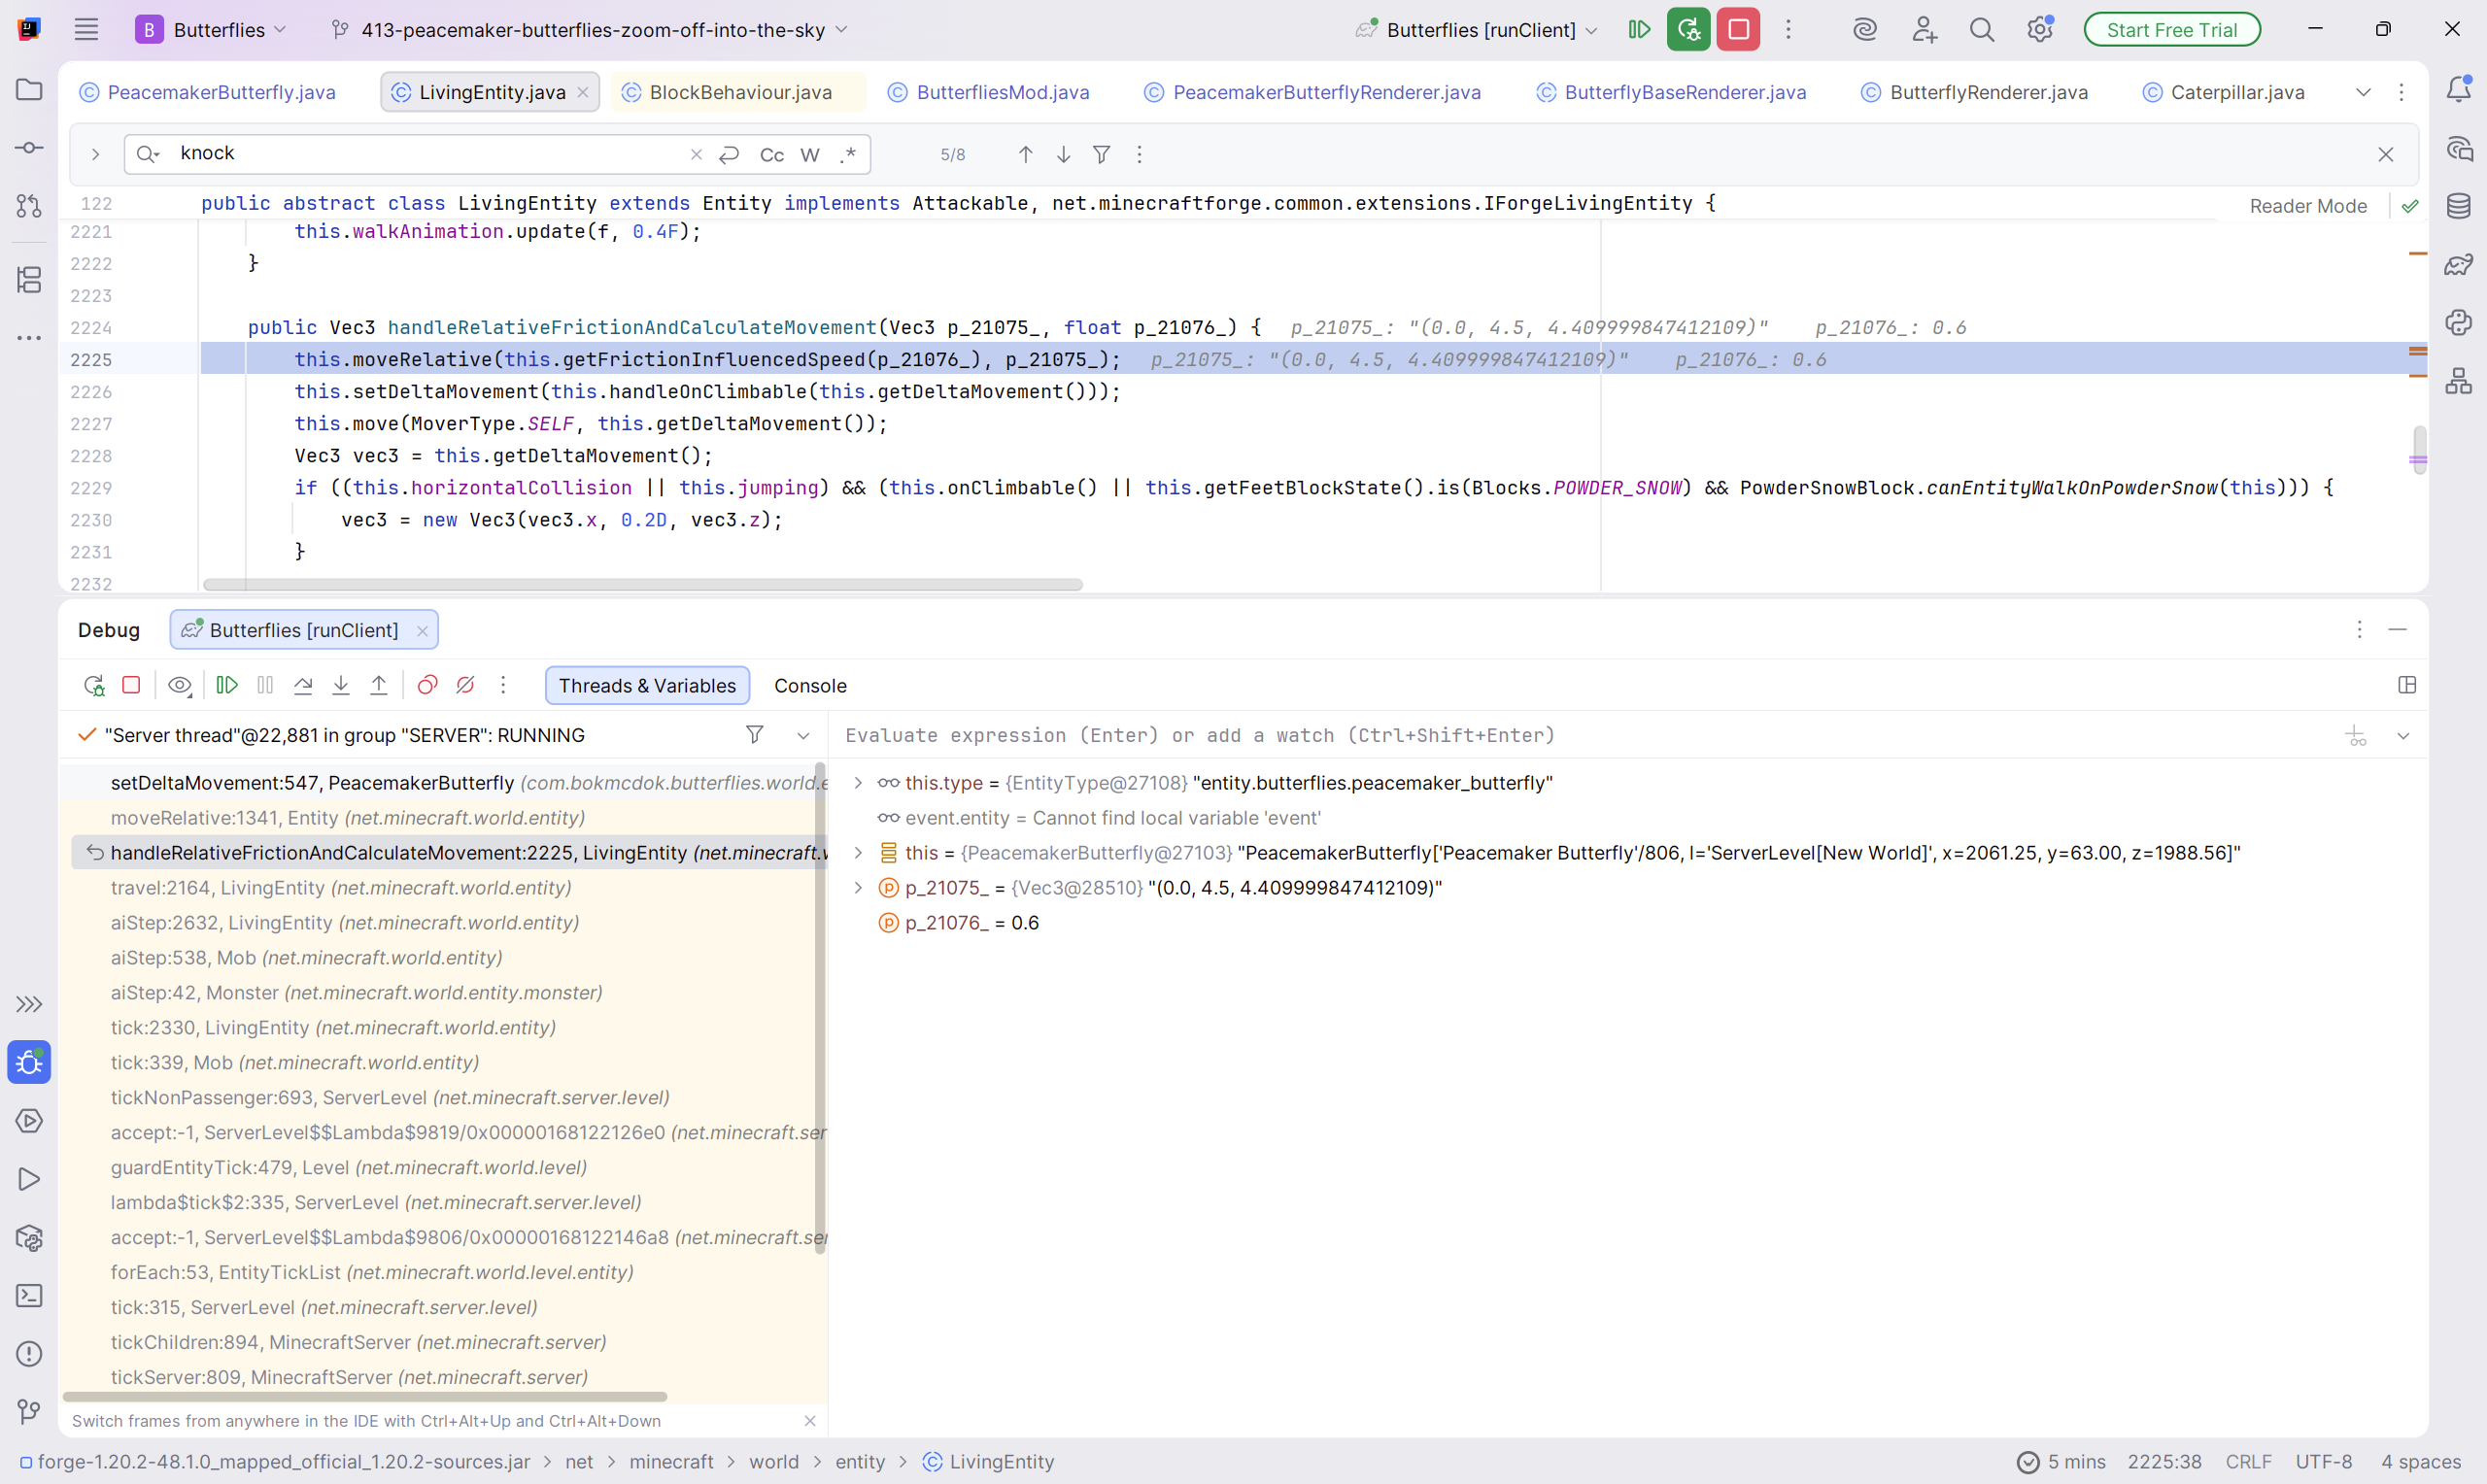
Task: Click Reader Mode label in editor
Action: pyautogui.click(x=2307, y=206)
